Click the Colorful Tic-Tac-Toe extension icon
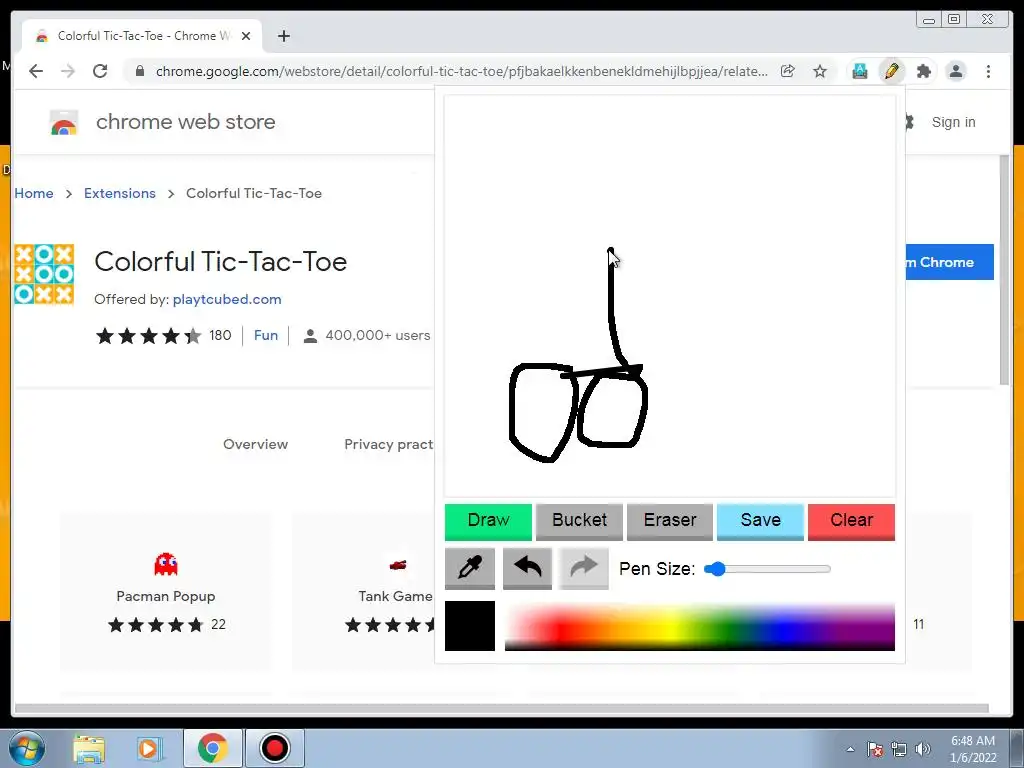 tap(44, 274)
